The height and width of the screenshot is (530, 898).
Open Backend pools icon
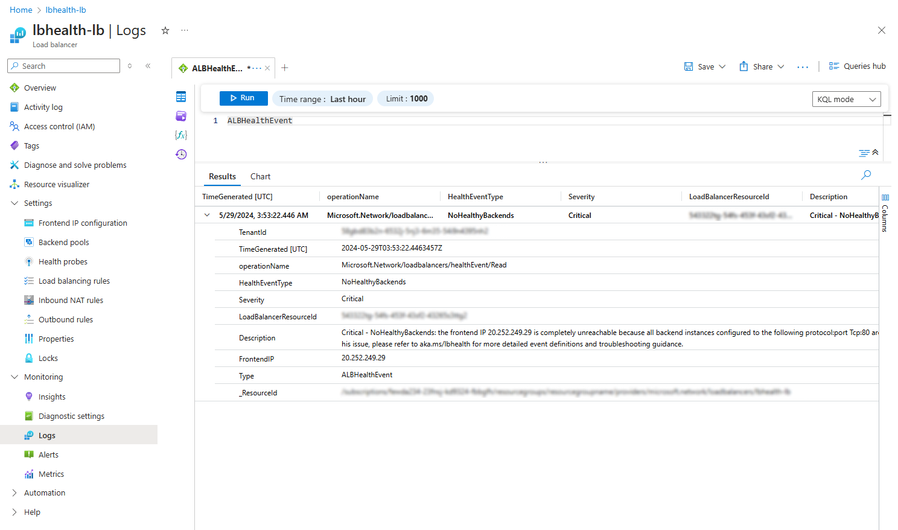tap(29, 242)
